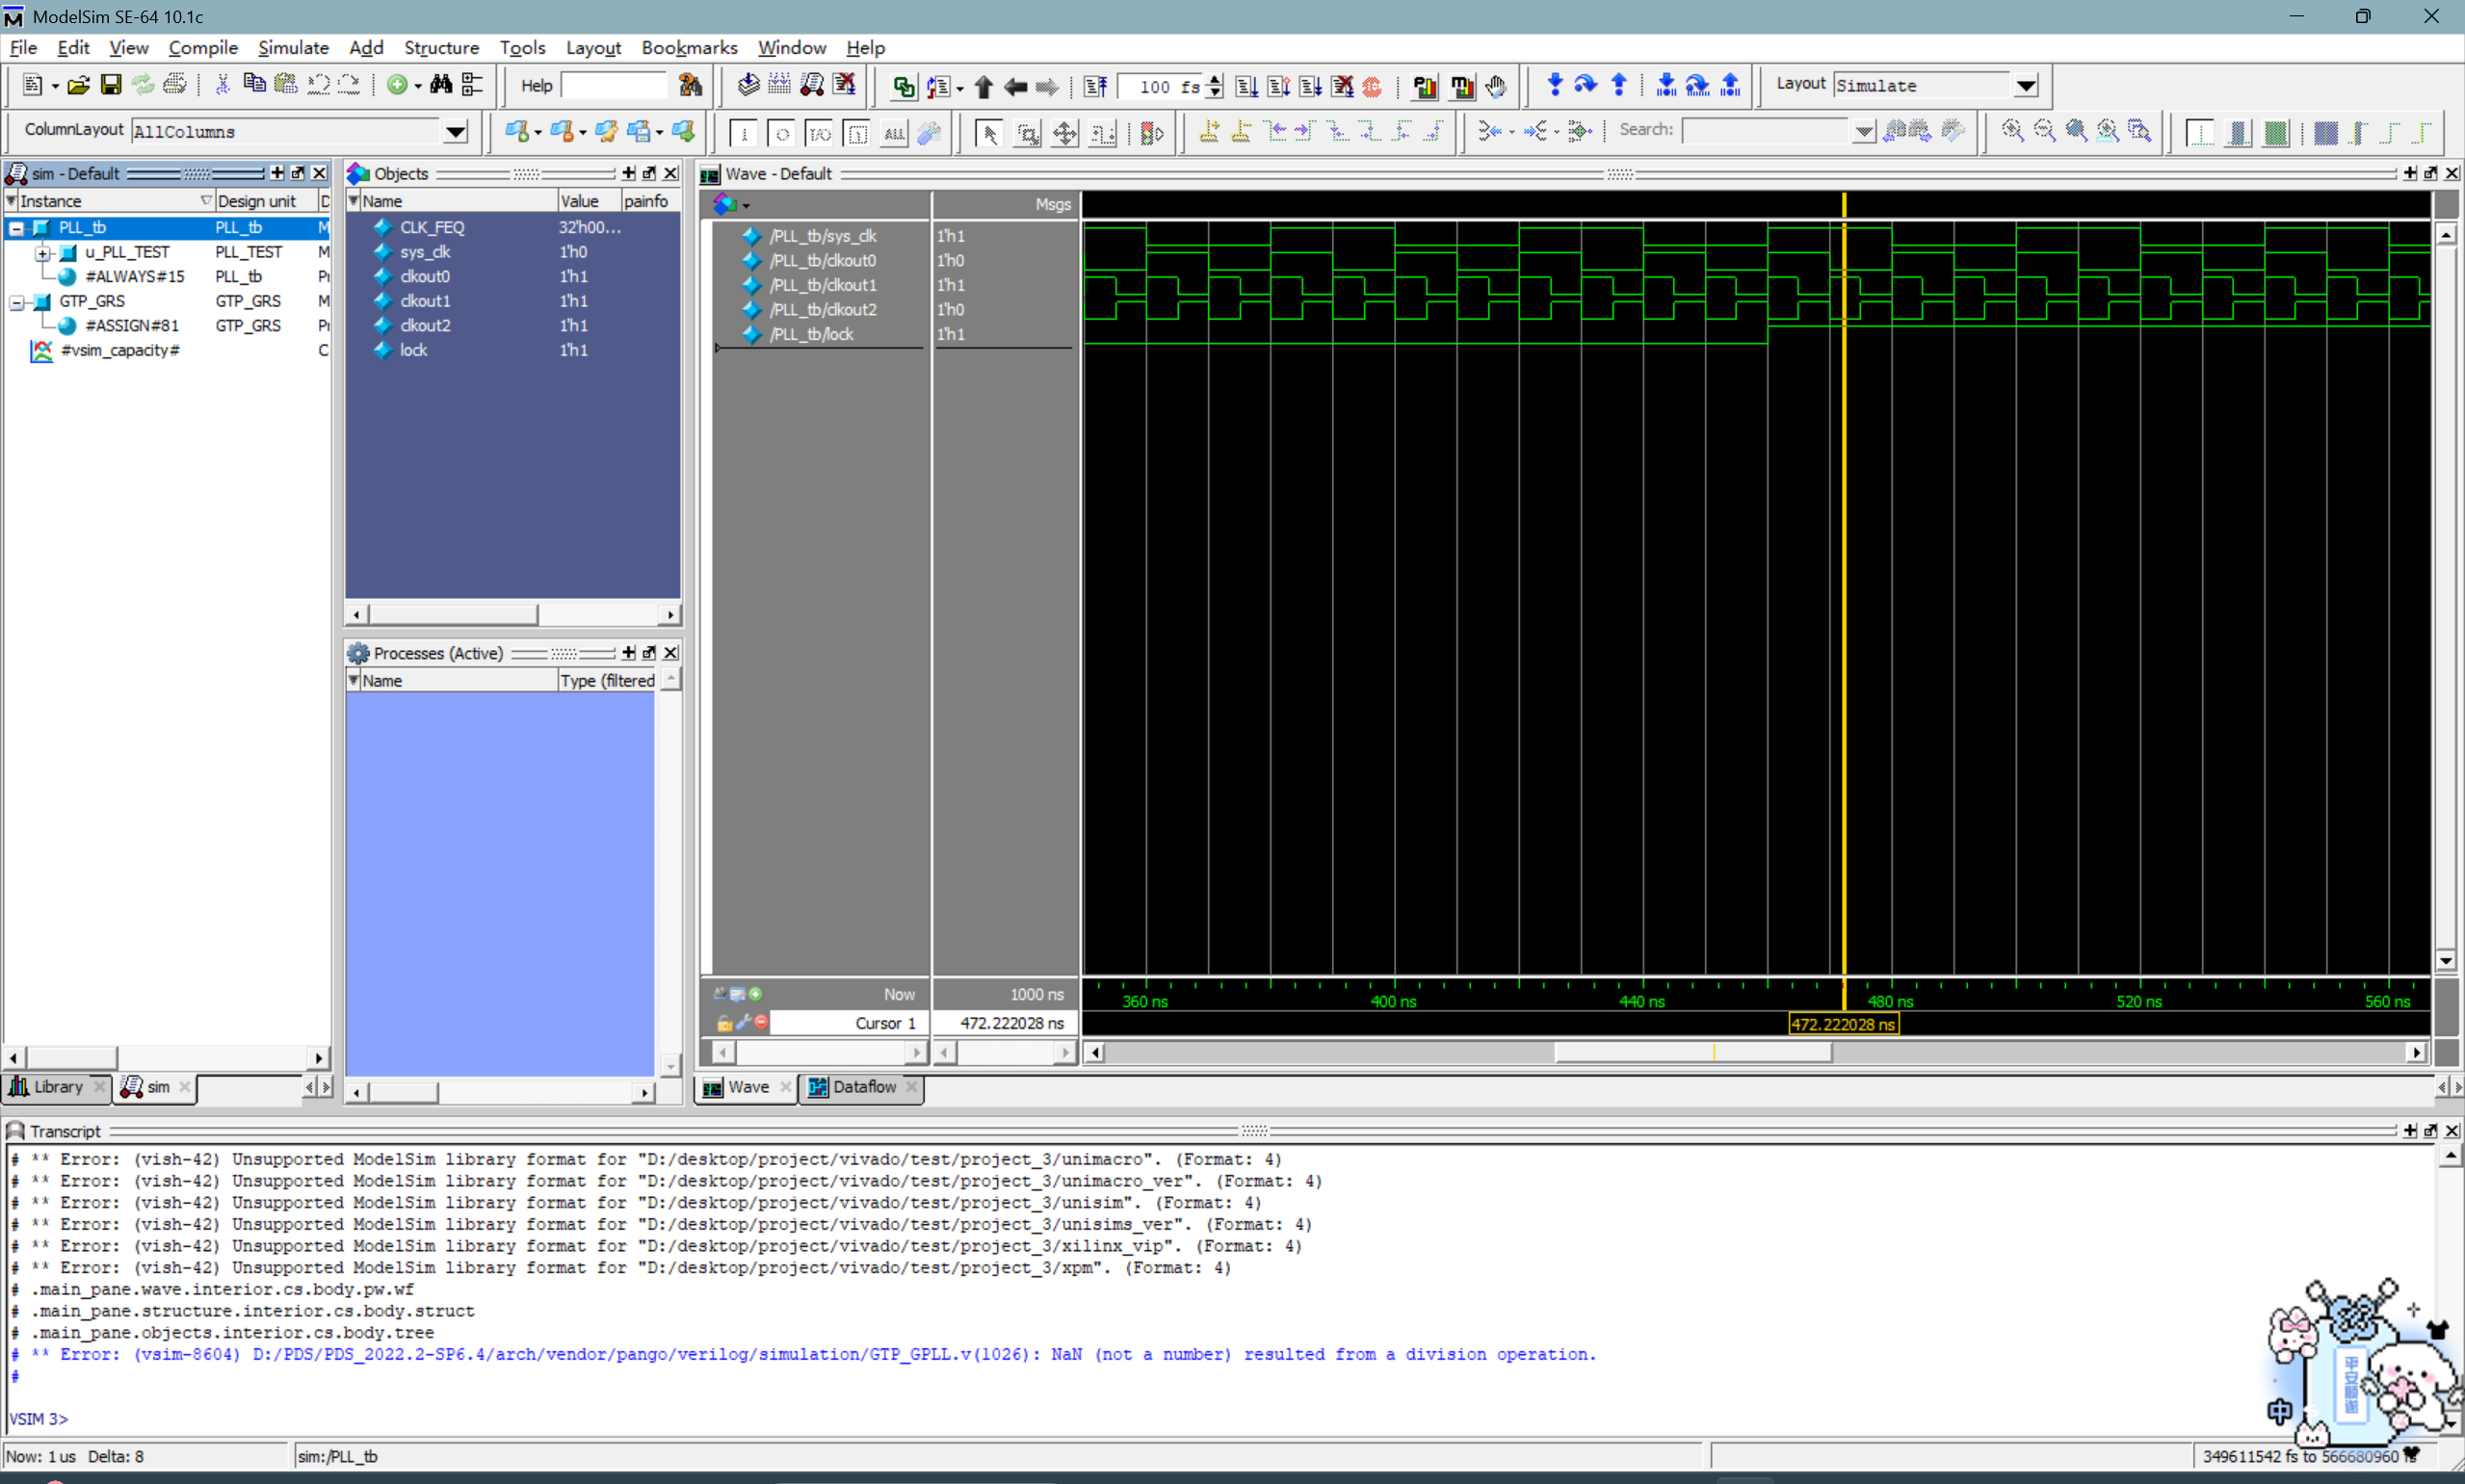The height and width of the screenshot is (1484, 2465).
Task: Select the Pan mode hand icon
Action: pos(1497,87)
